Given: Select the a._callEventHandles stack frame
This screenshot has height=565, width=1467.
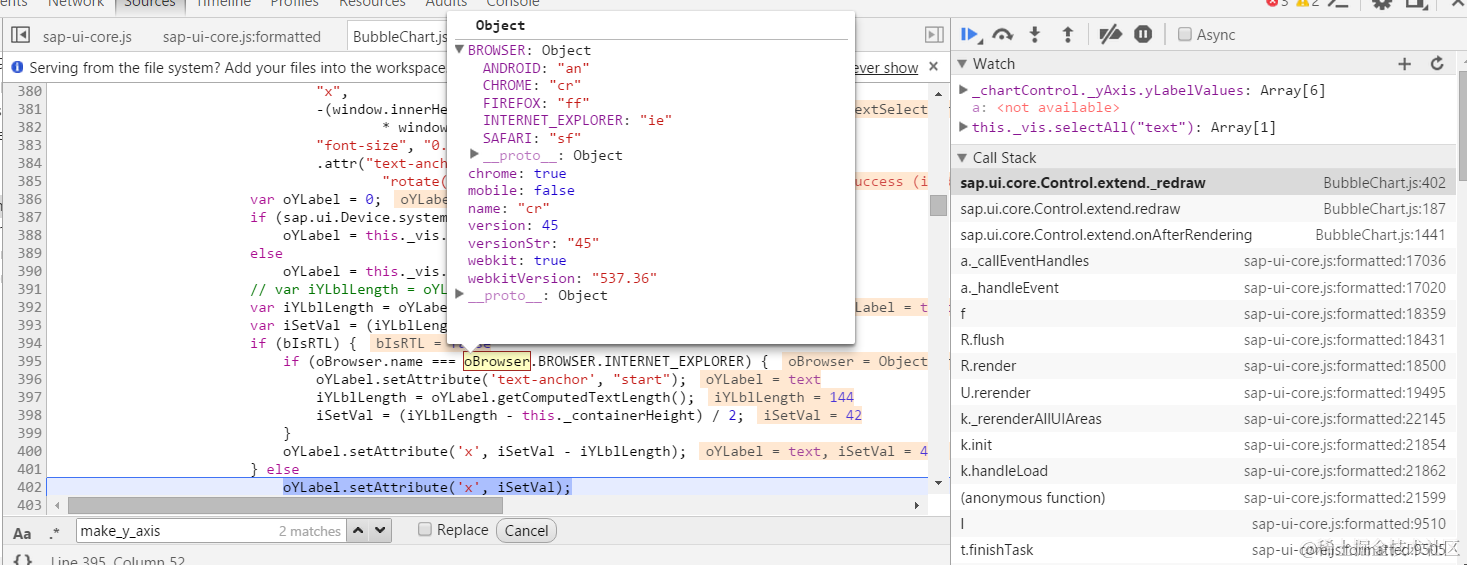Looking at the screenshot, I should [x=1203, y=261].
